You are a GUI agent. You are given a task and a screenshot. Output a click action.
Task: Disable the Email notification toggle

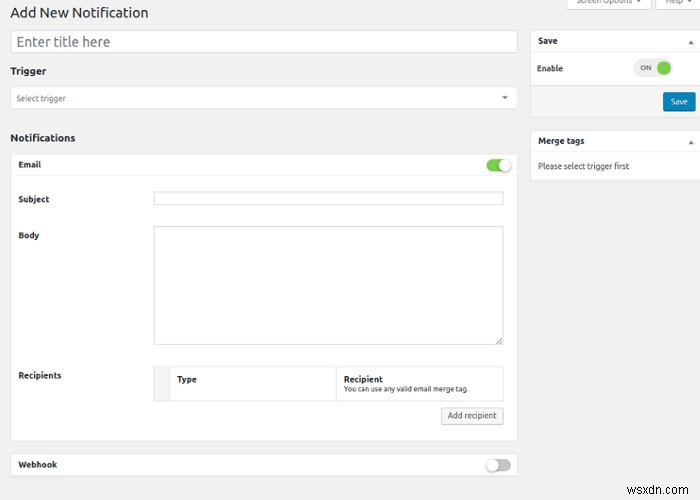(x=498, y=165)
